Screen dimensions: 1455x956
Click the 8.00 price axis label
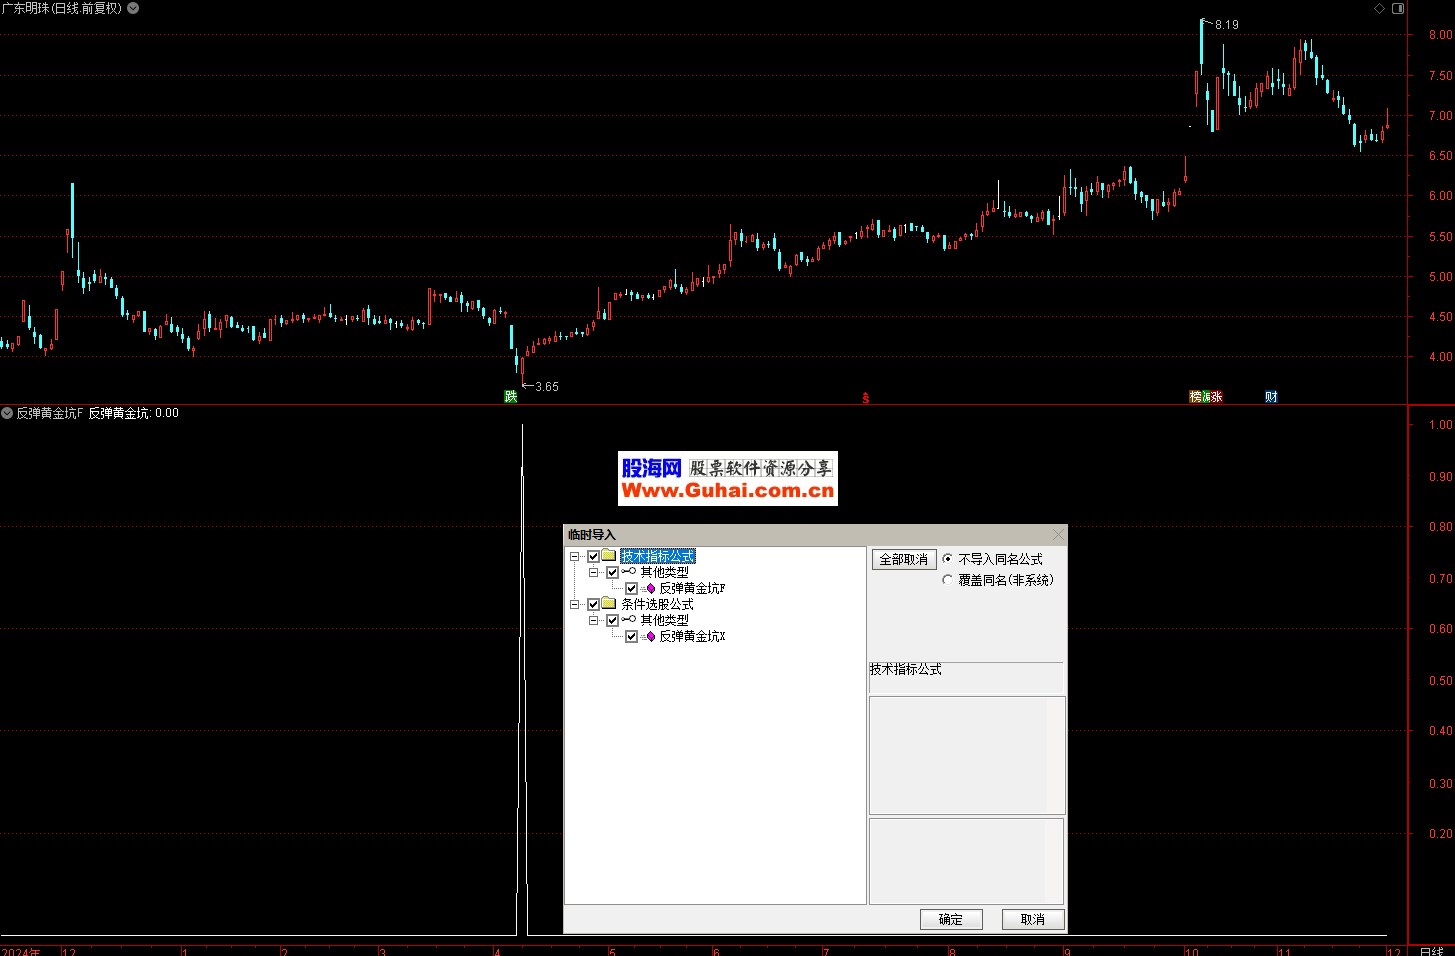[1441, 35]
